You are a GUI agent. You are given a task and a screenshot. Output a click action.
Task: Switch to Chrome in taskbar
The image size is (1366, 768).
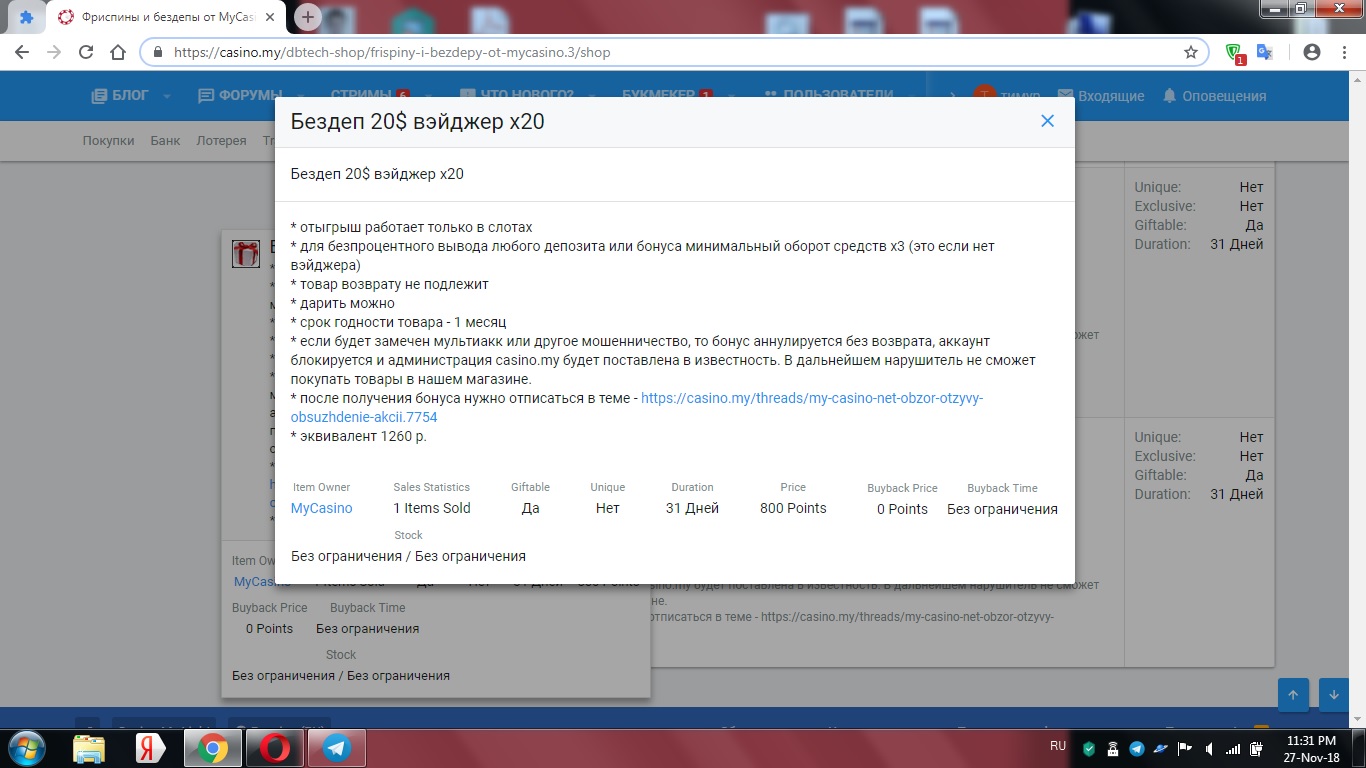pos(212,748)
